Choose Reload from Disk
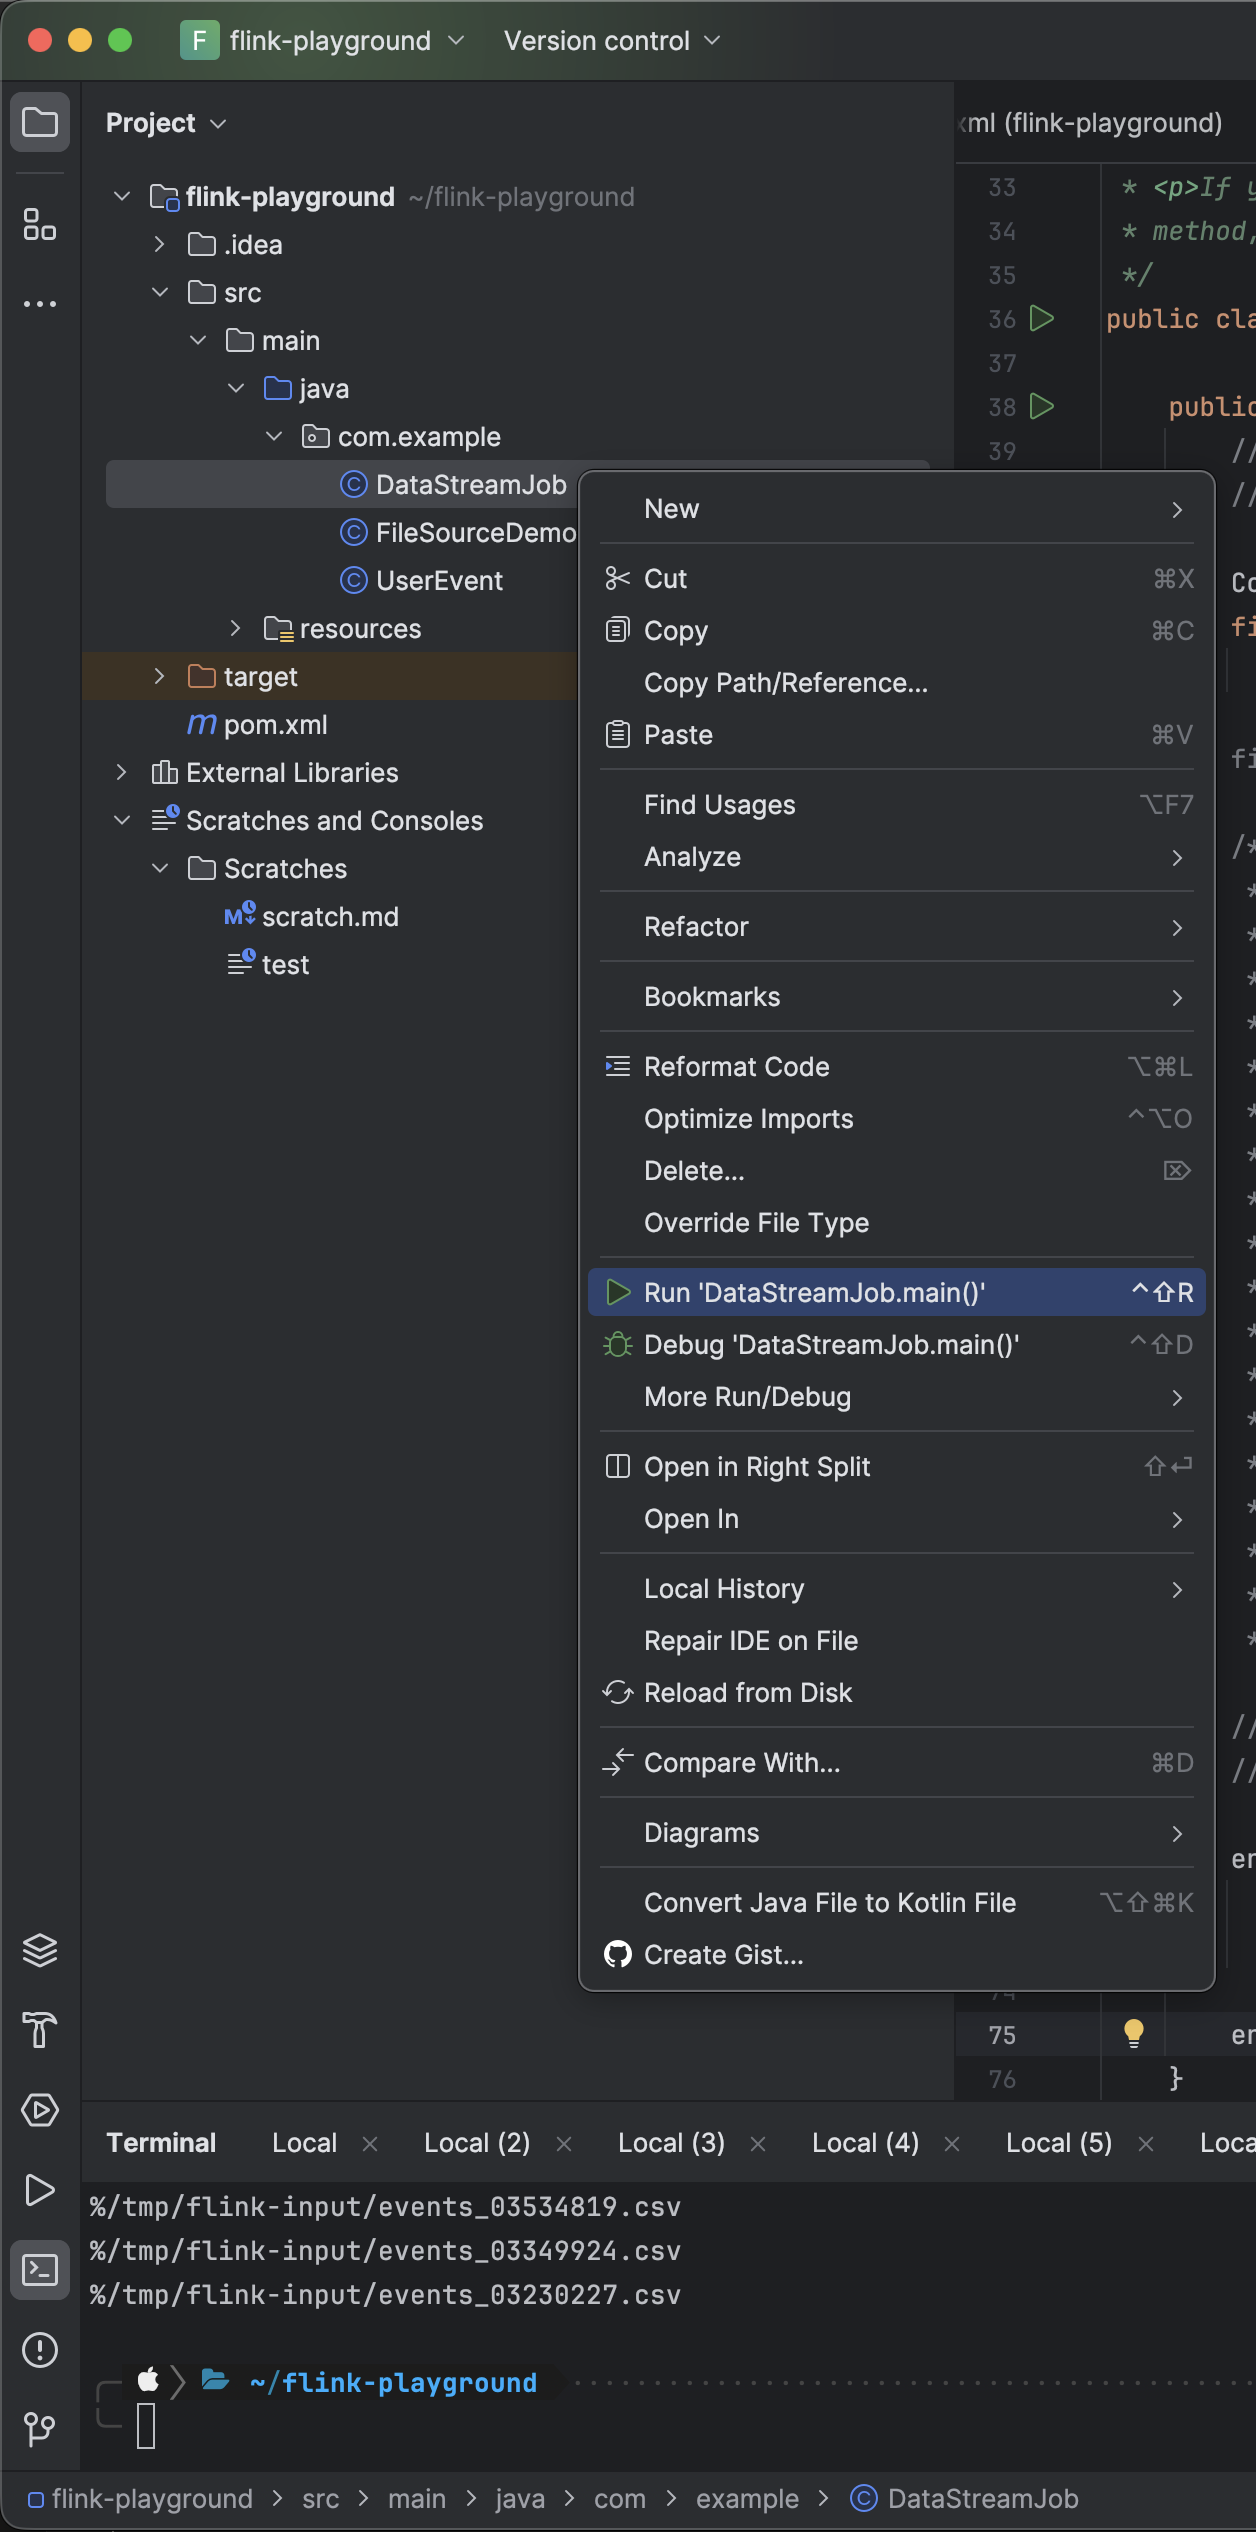The image size is (1256, 2532). [897, 1693]
